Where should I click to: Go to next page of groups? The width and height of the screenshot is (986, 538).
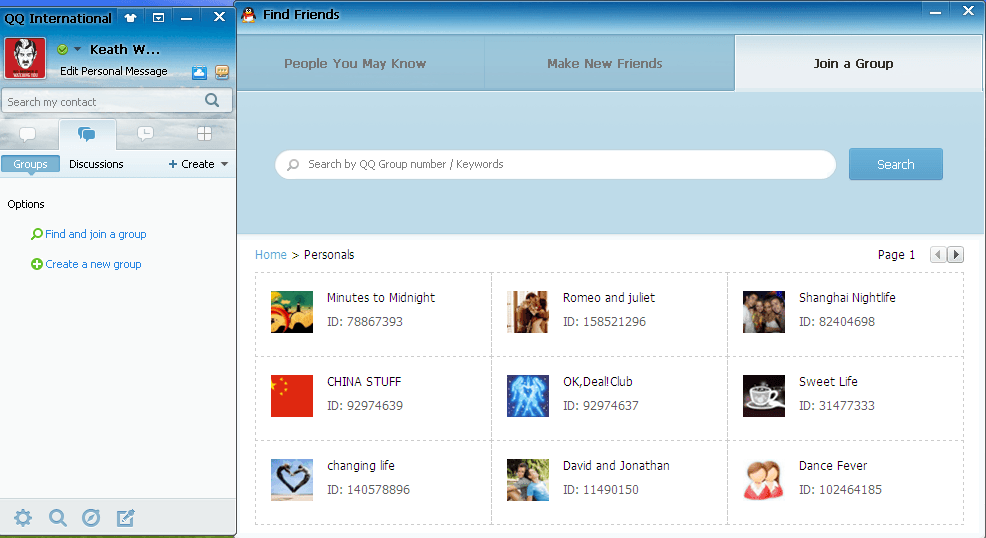[x=955, y=255]
